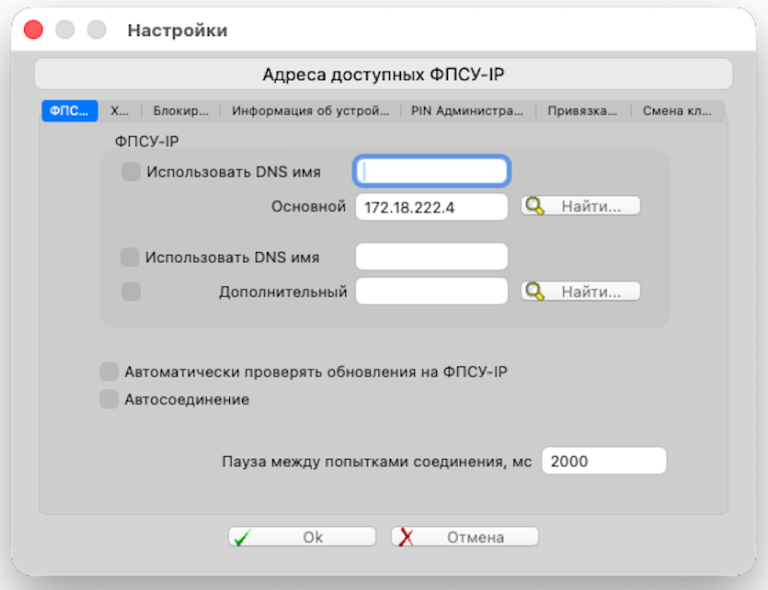768x590 pixels.
Task: Go to the Смена кл... tab
Action: coord(677,111)
